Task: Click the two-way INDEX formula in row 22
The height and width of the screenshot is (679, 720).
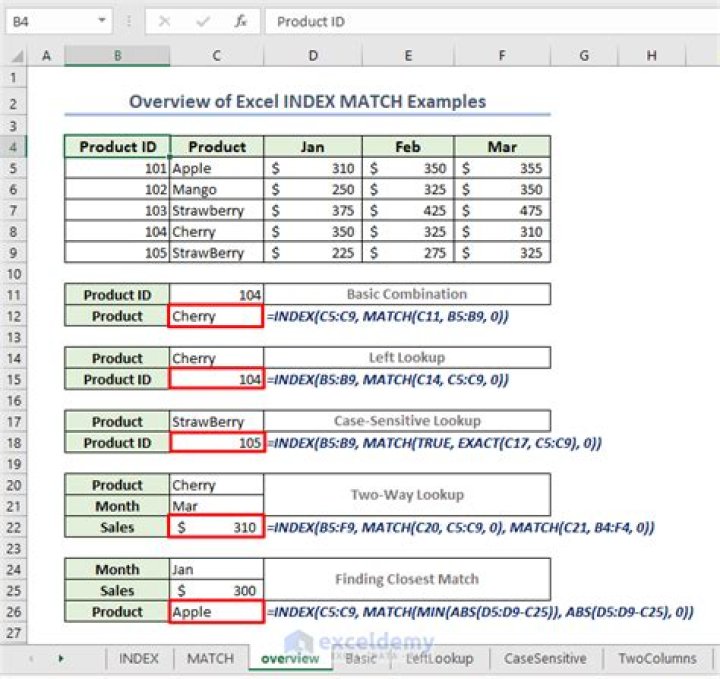Action: (x=461, y=527)
